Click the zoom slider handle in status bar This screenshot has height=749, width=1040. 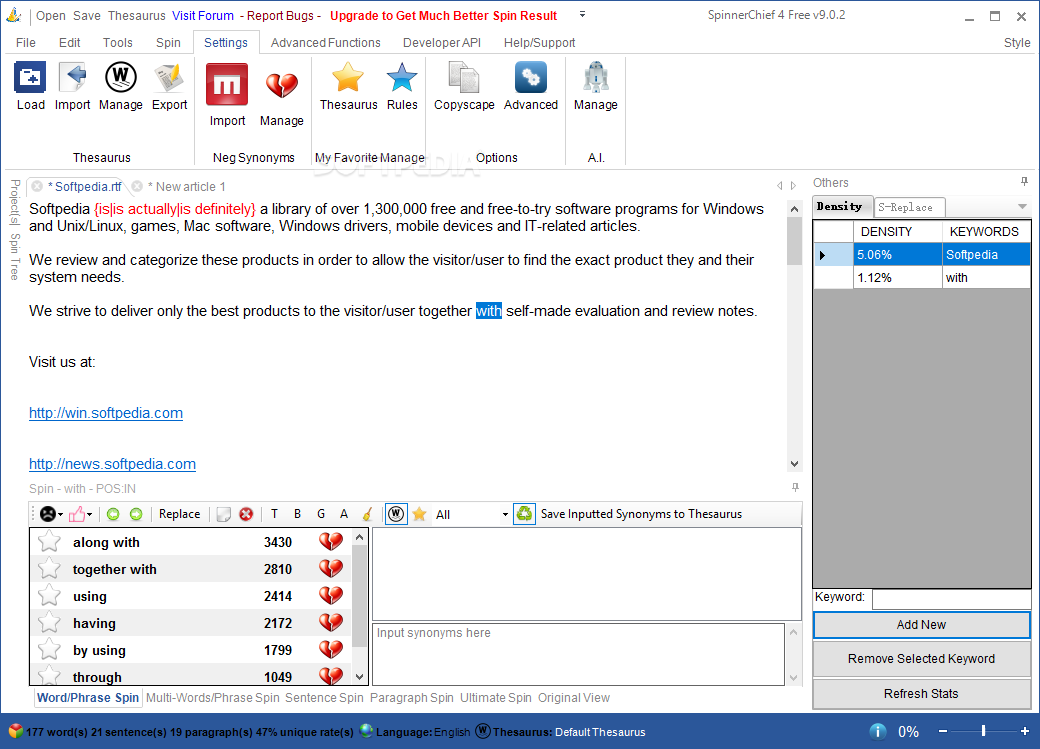tap(983, 730)
